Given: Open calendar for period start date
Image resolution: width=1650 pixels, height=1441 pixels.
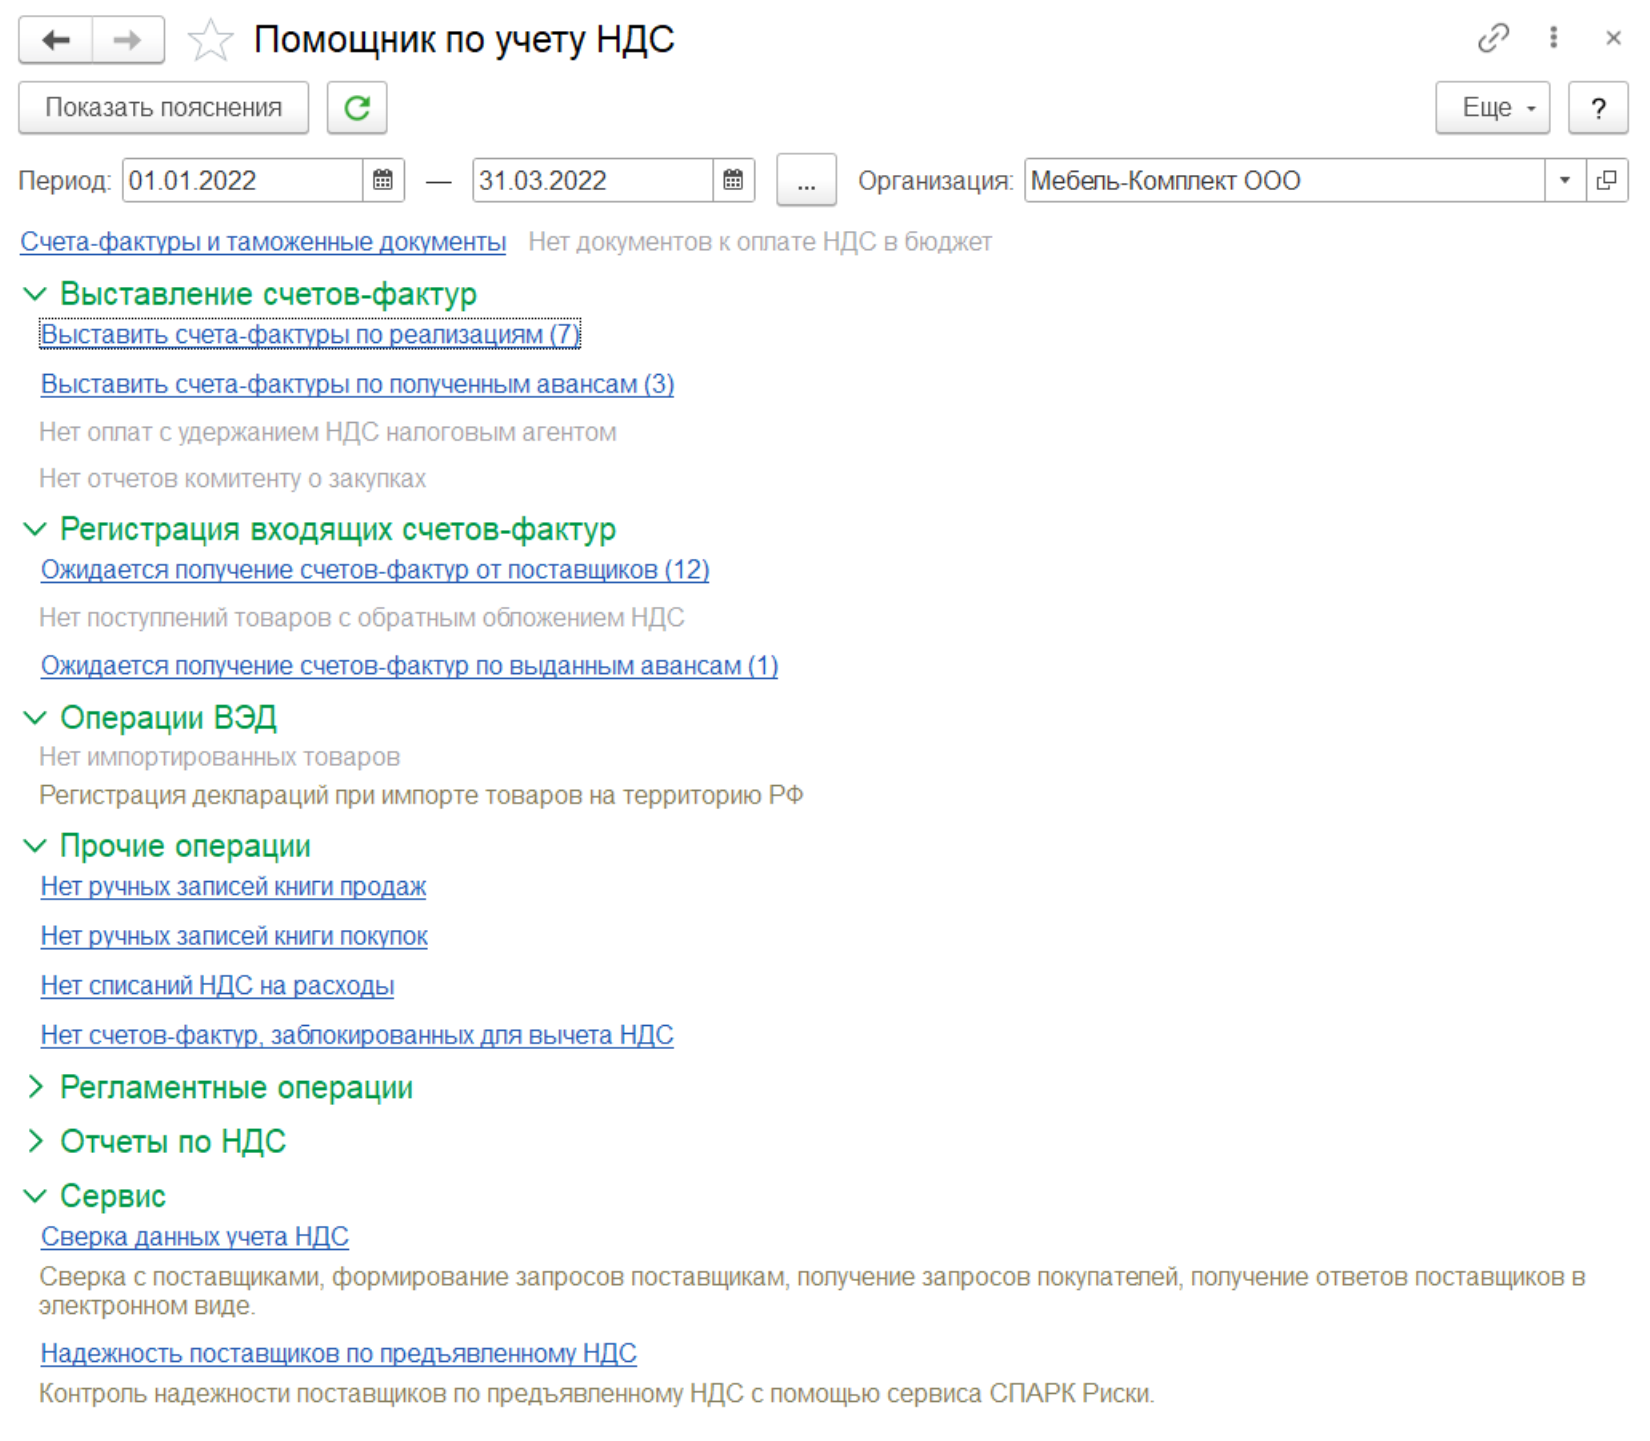Looking at the screenshot, I should tap(383, 181).
